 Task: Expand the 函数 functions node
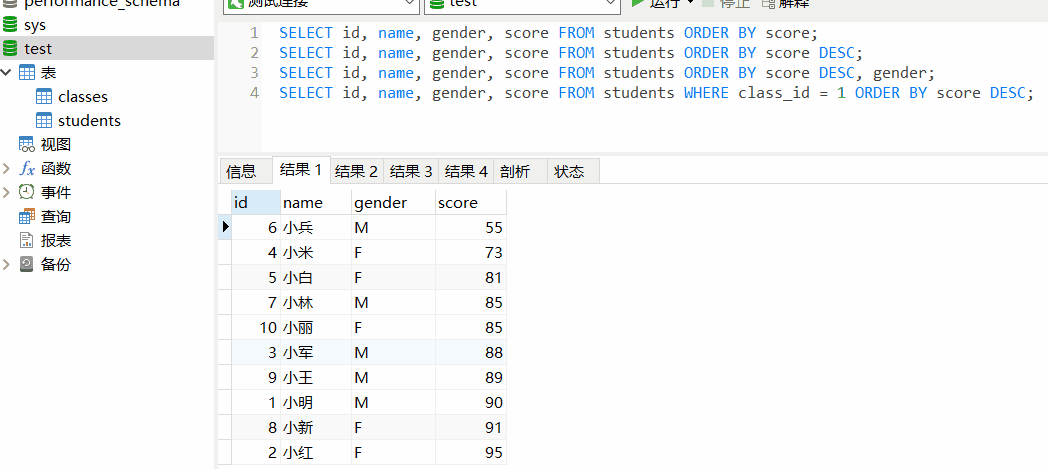pos(7,168)
